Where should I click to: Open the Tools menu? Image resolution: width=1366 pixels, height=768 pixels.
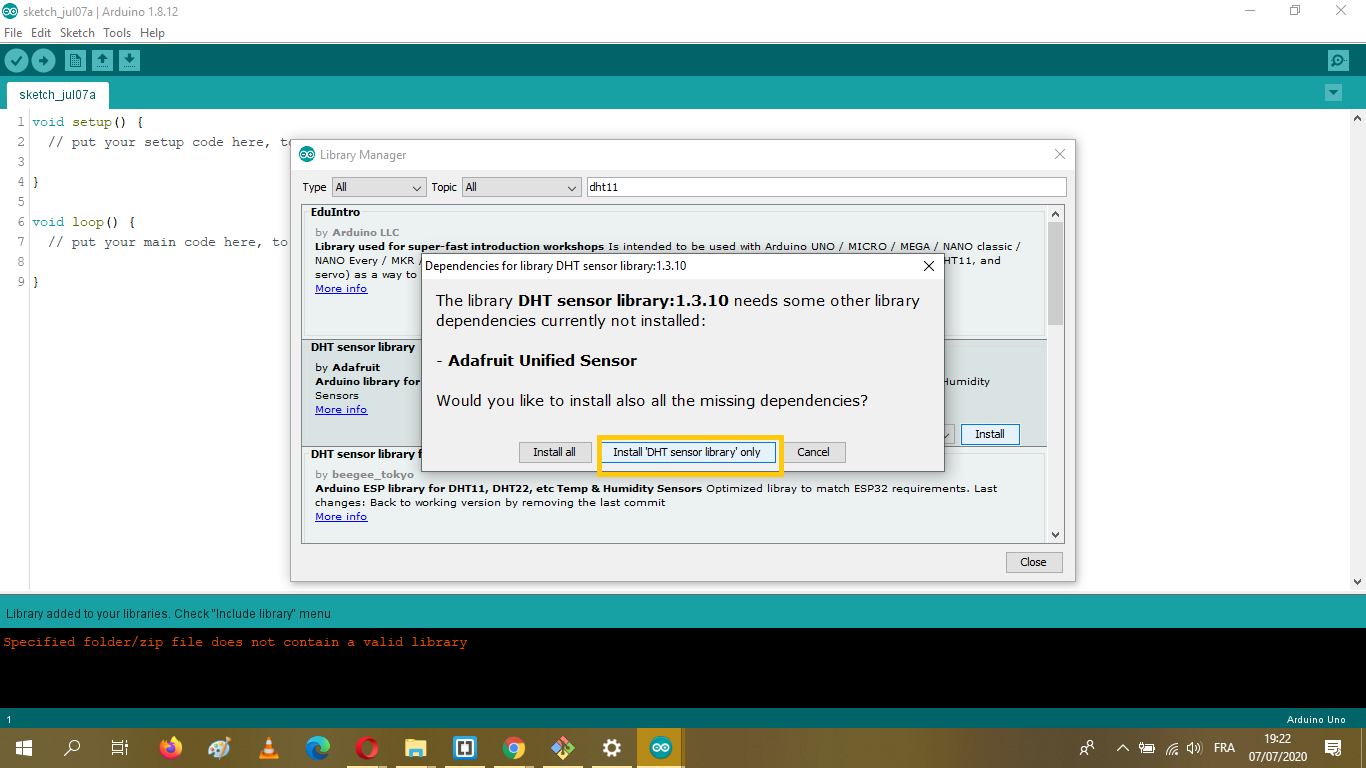(117, 33)
